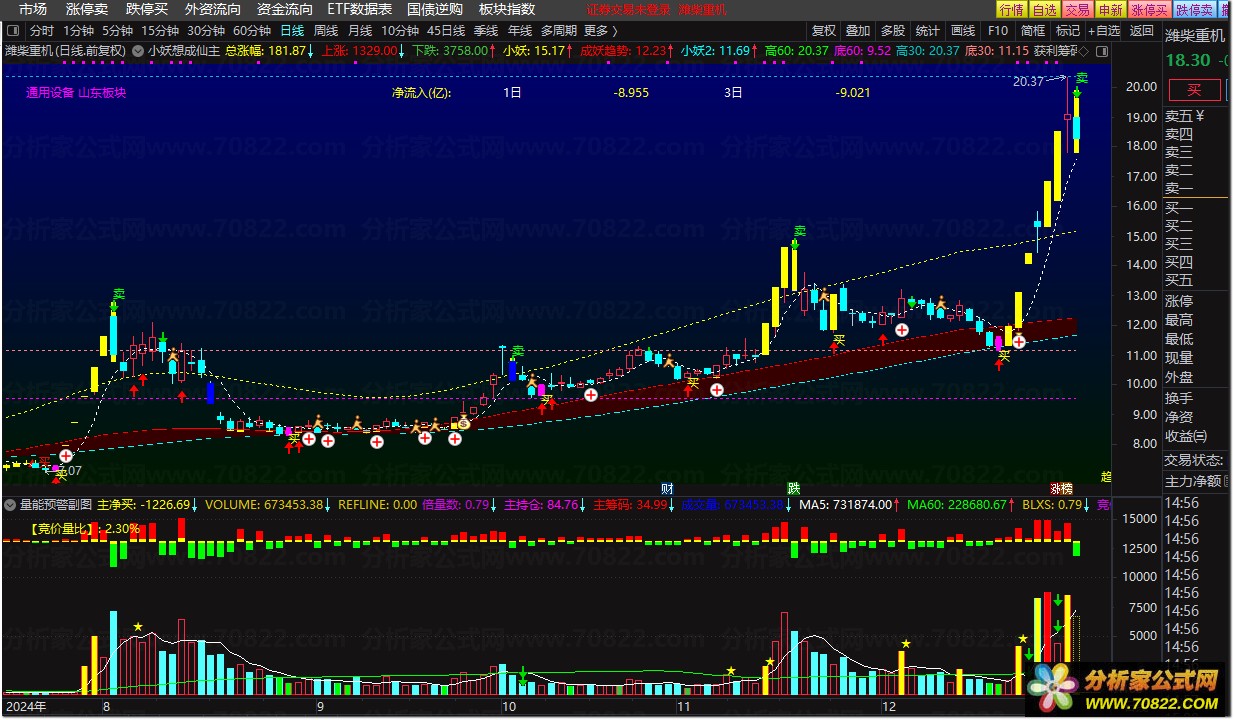Click the 交易状态 label in the side panel

click(x=1194, y=460)
